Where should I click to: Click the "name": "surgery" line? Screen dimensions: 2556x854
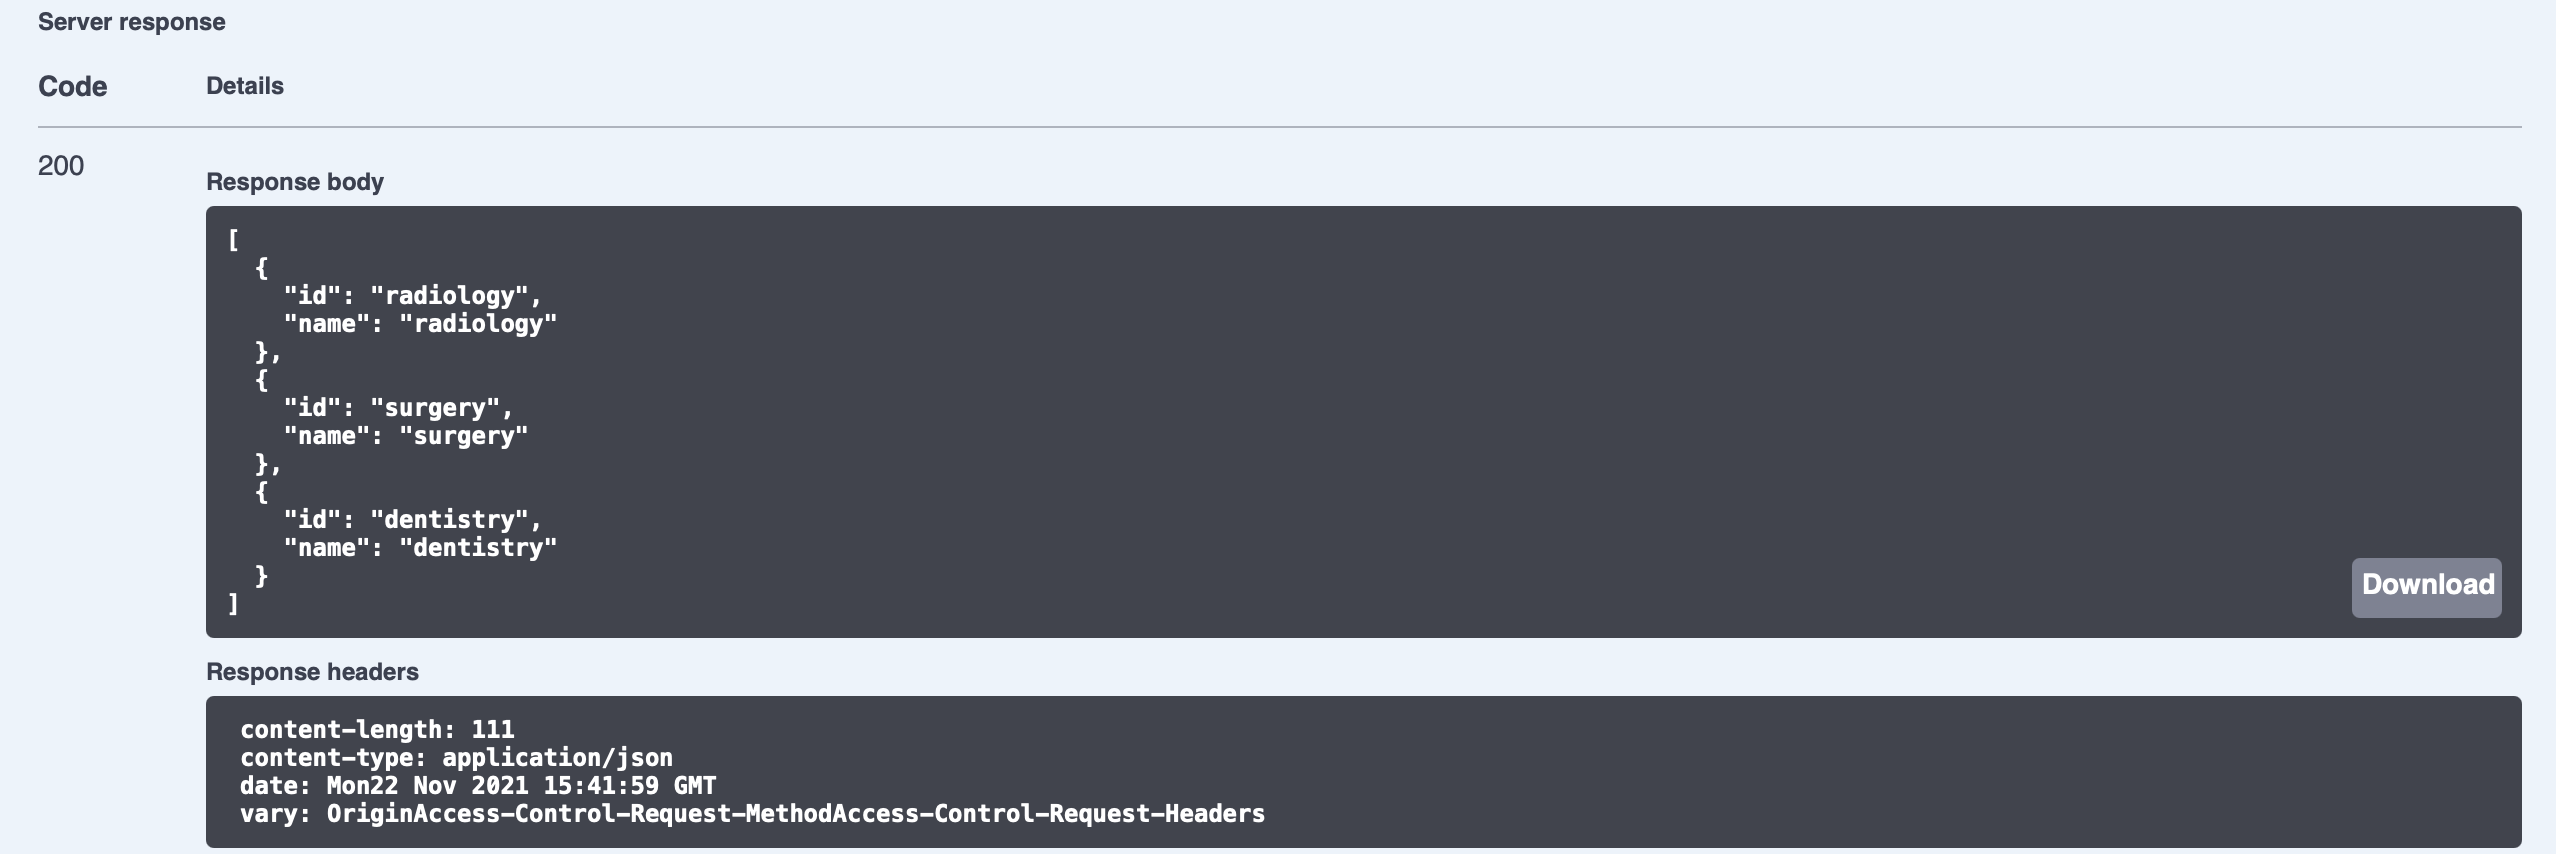pos(405,436)
